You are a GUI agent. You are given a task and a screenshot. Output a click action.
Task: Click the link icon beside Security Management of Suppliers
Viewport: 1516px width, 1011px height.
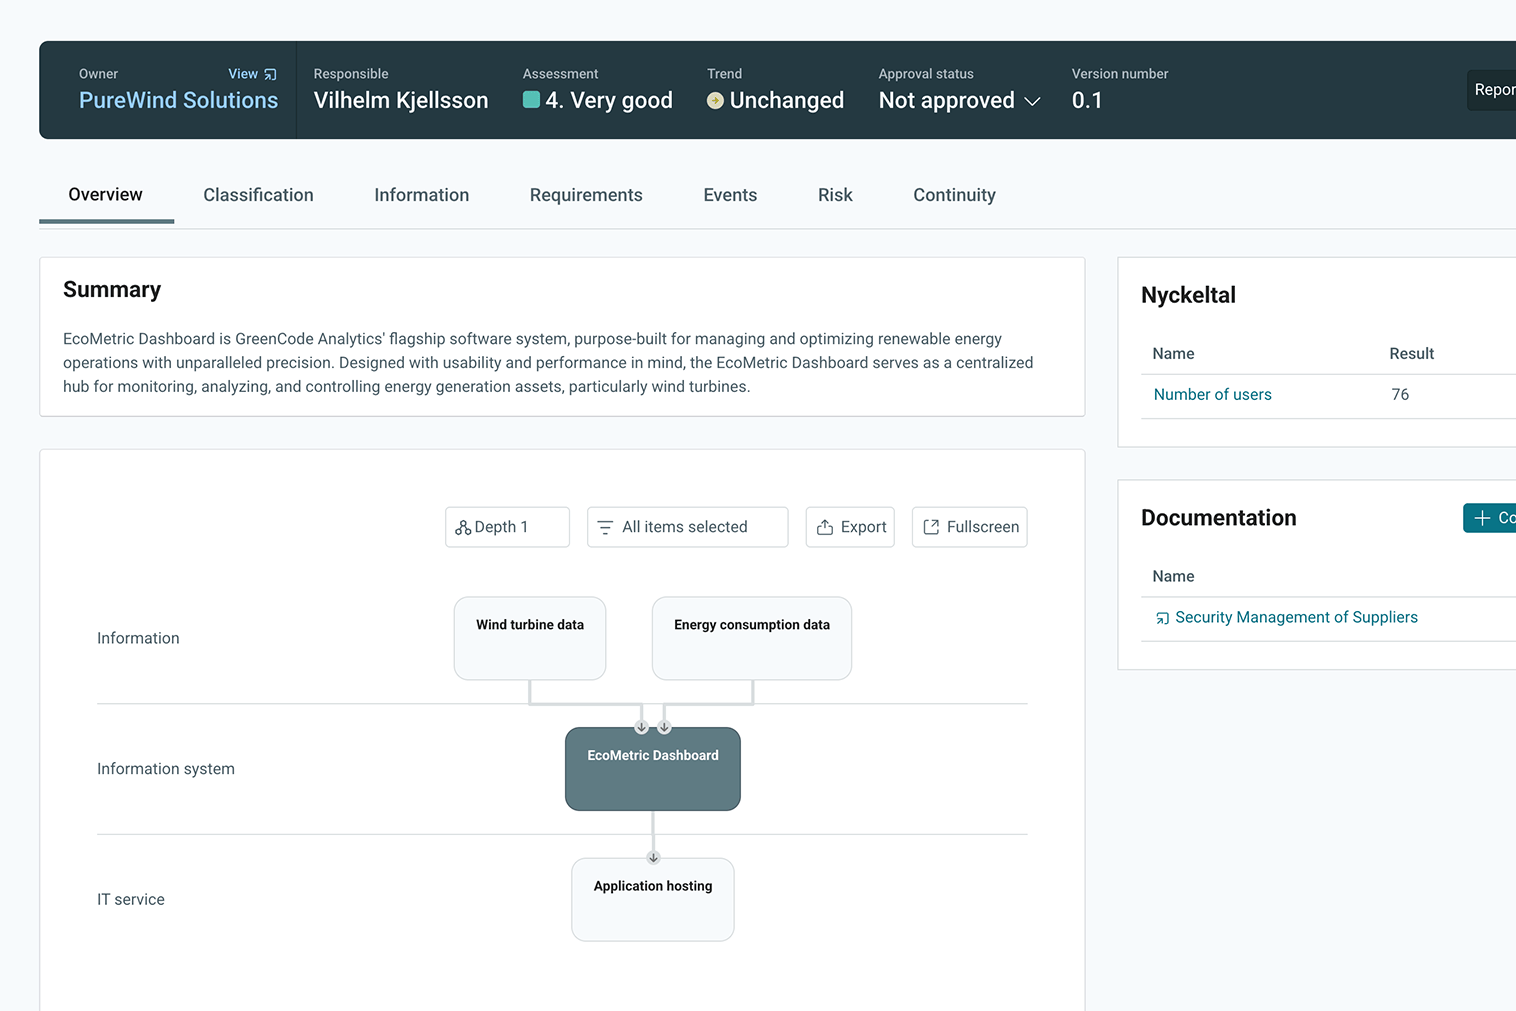pyautogui.click(x=1162, y=618)
